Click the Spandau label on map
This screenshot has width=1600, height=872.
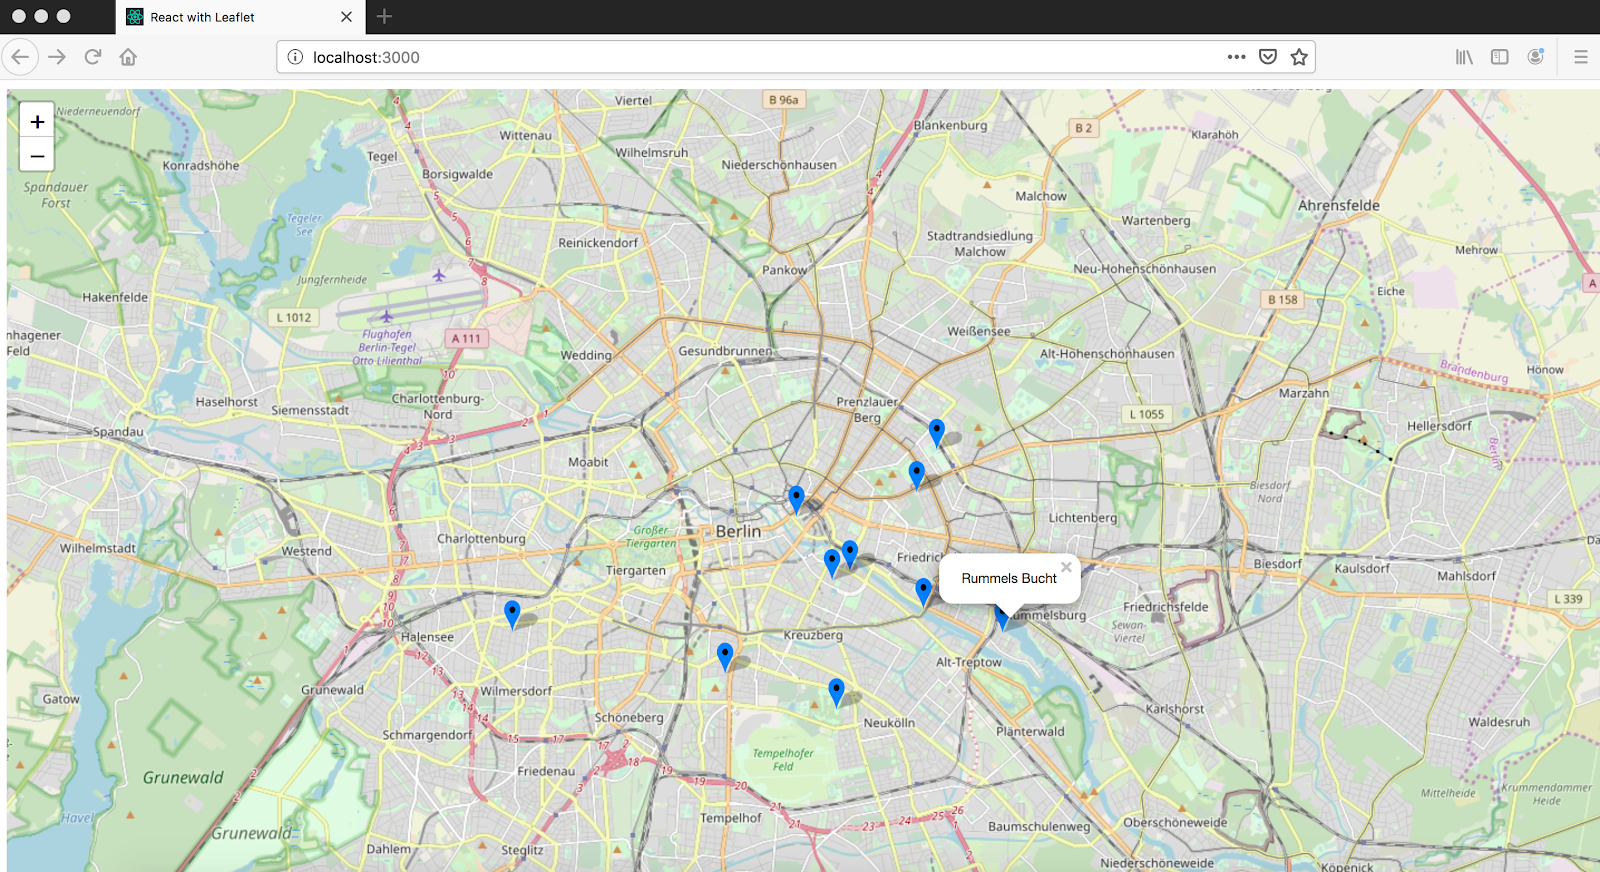pos(118,432)
